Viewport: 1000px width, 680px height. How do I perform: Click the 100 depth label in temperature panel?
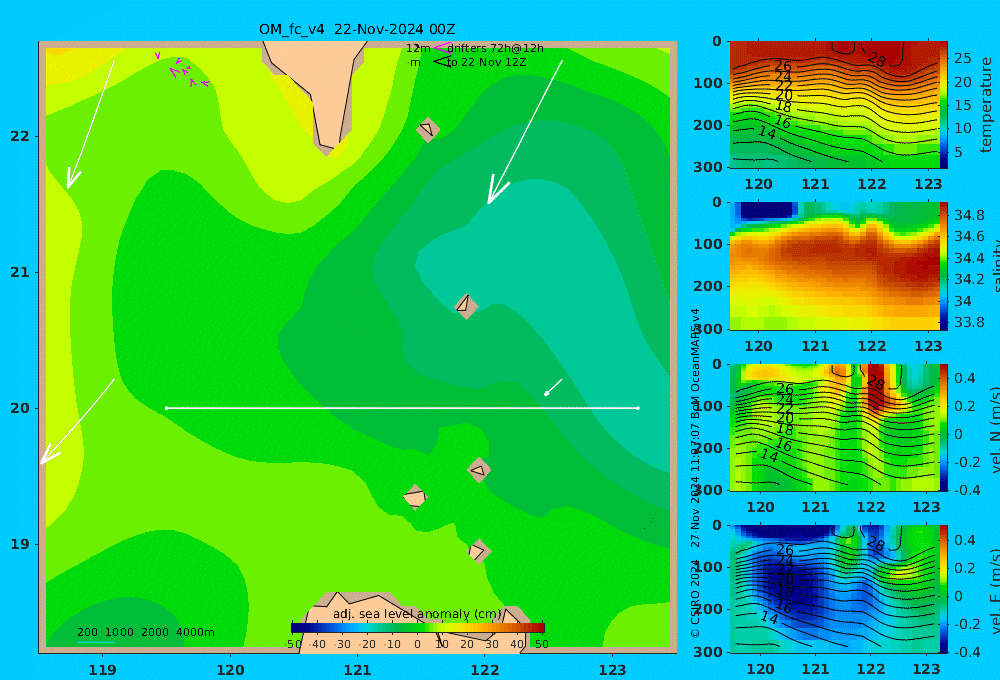(x=707, y=83)
